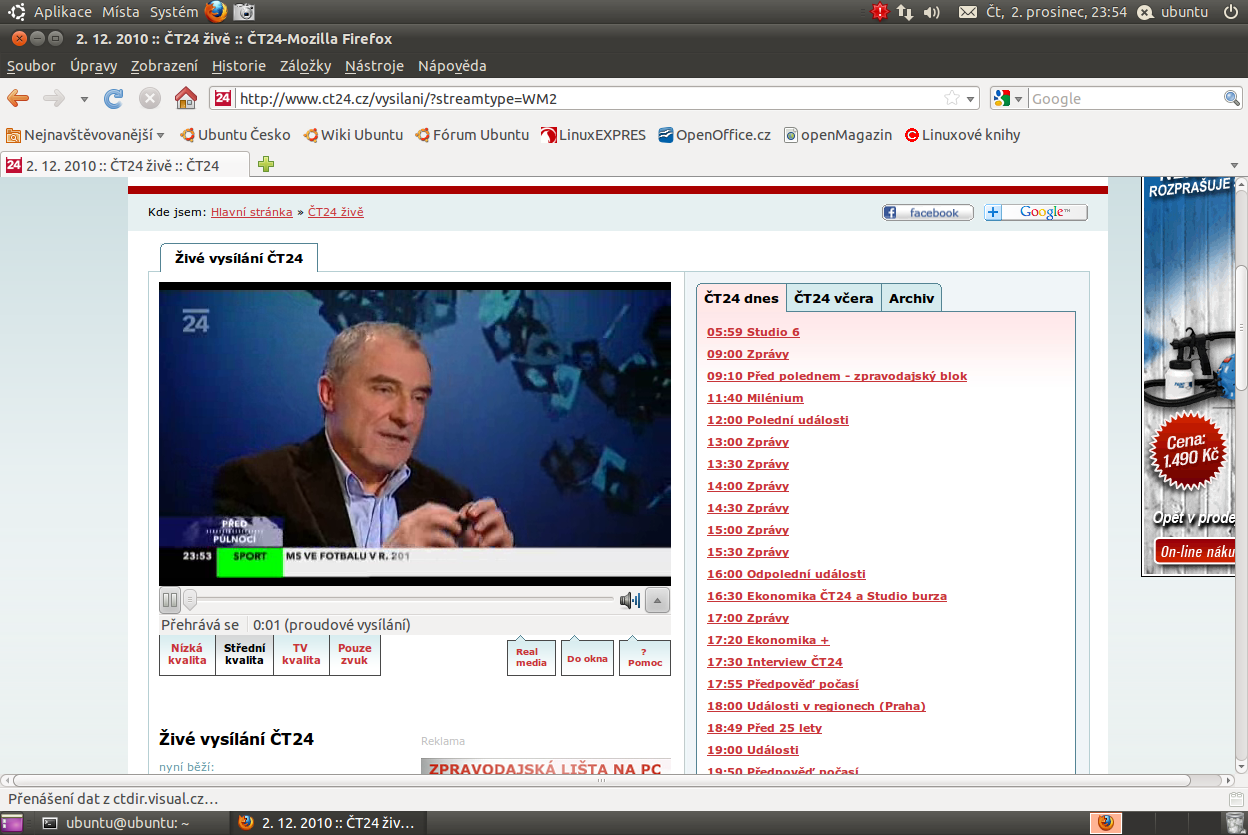The image size is (1248, 835).
Task: Focus the Google search input field
Action: [1126, 99]
